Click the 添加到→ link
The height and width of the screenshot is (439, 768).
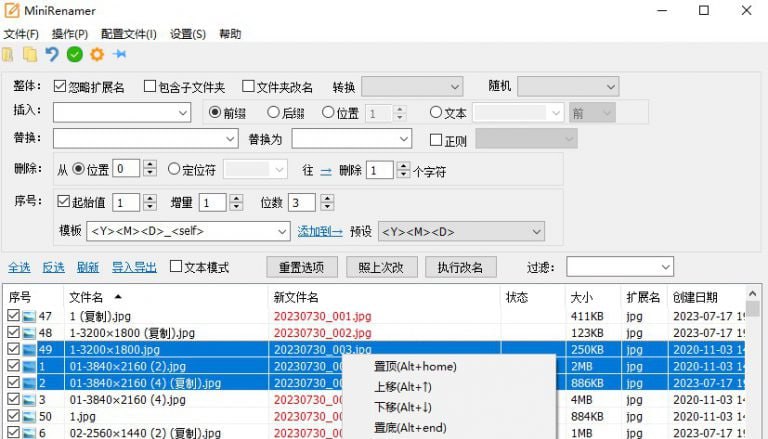(x=320, y=231)
